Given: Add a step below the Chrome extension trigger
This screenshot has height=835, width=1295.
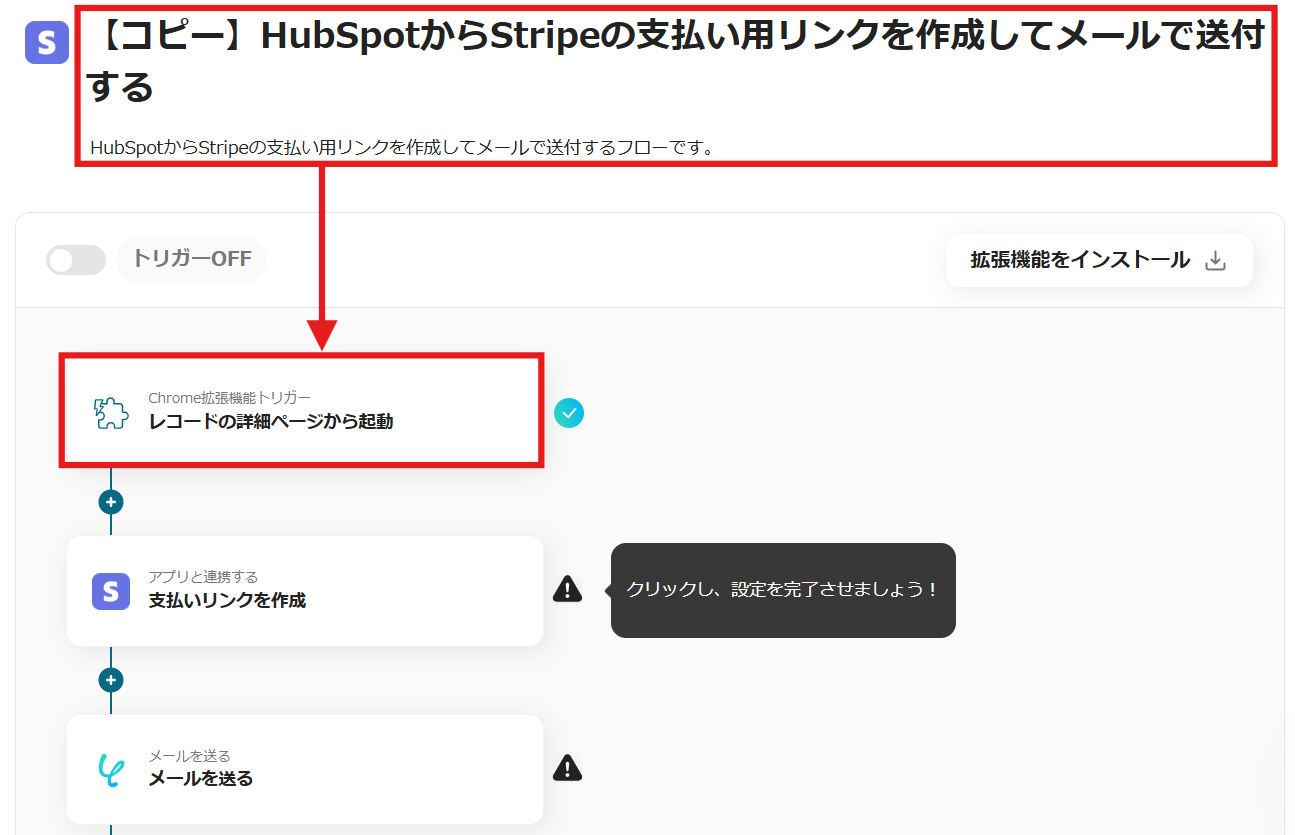Looking at the screenshot, I should coord(111,501).
